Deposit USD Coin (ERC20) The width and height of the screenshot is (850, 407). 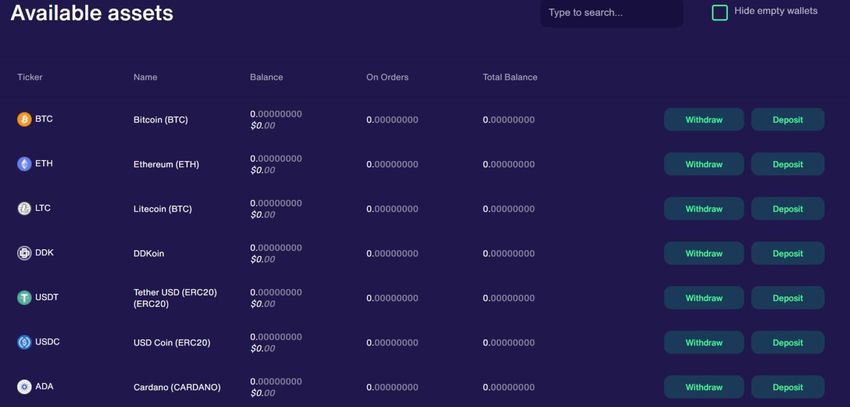788,343
